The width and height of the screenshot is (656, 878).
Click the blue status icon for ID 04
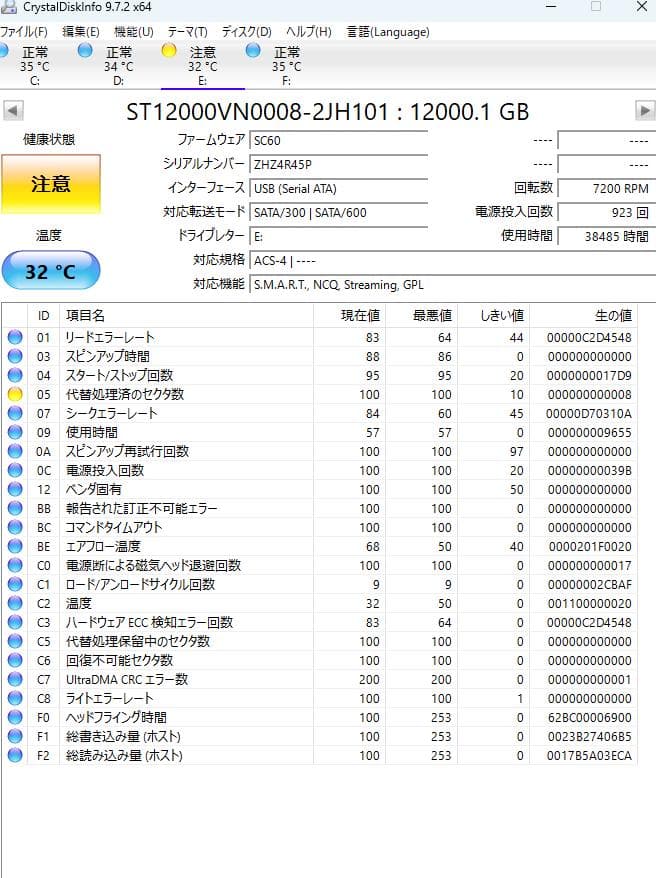pyautogui.click(x=15, y=375)
